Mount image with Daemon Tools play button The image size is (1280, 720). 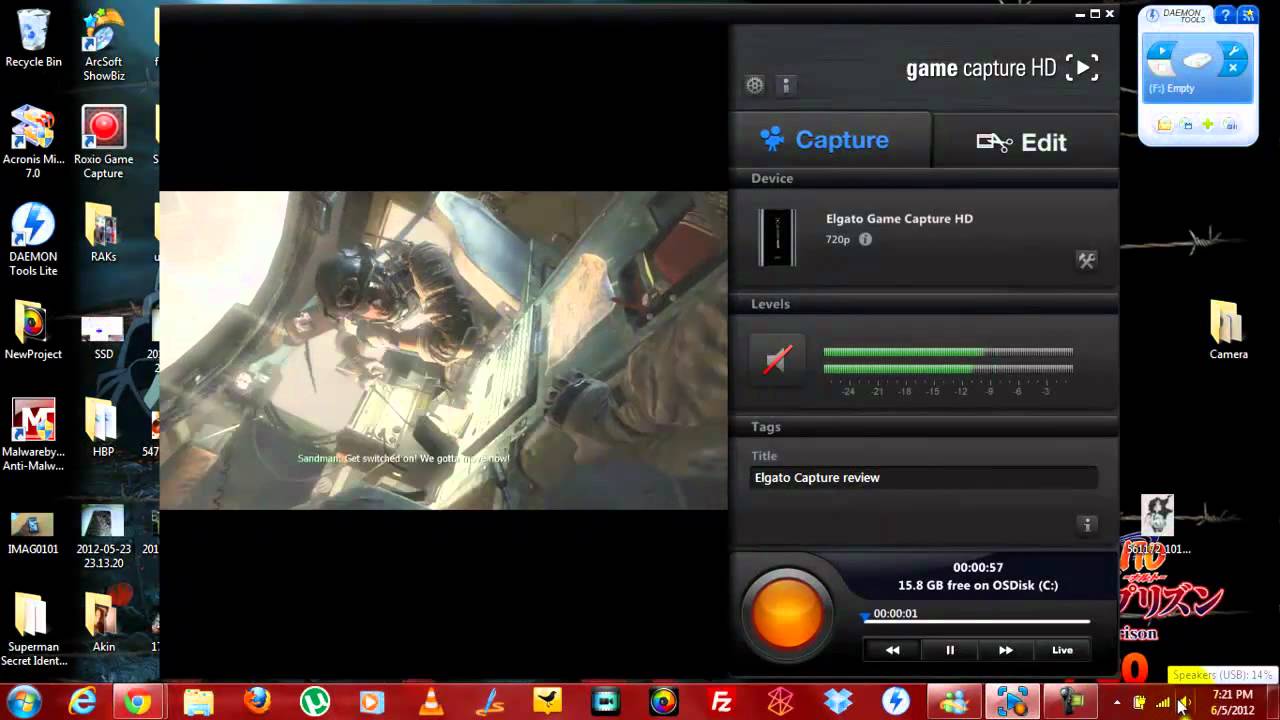click(1160, 51)
